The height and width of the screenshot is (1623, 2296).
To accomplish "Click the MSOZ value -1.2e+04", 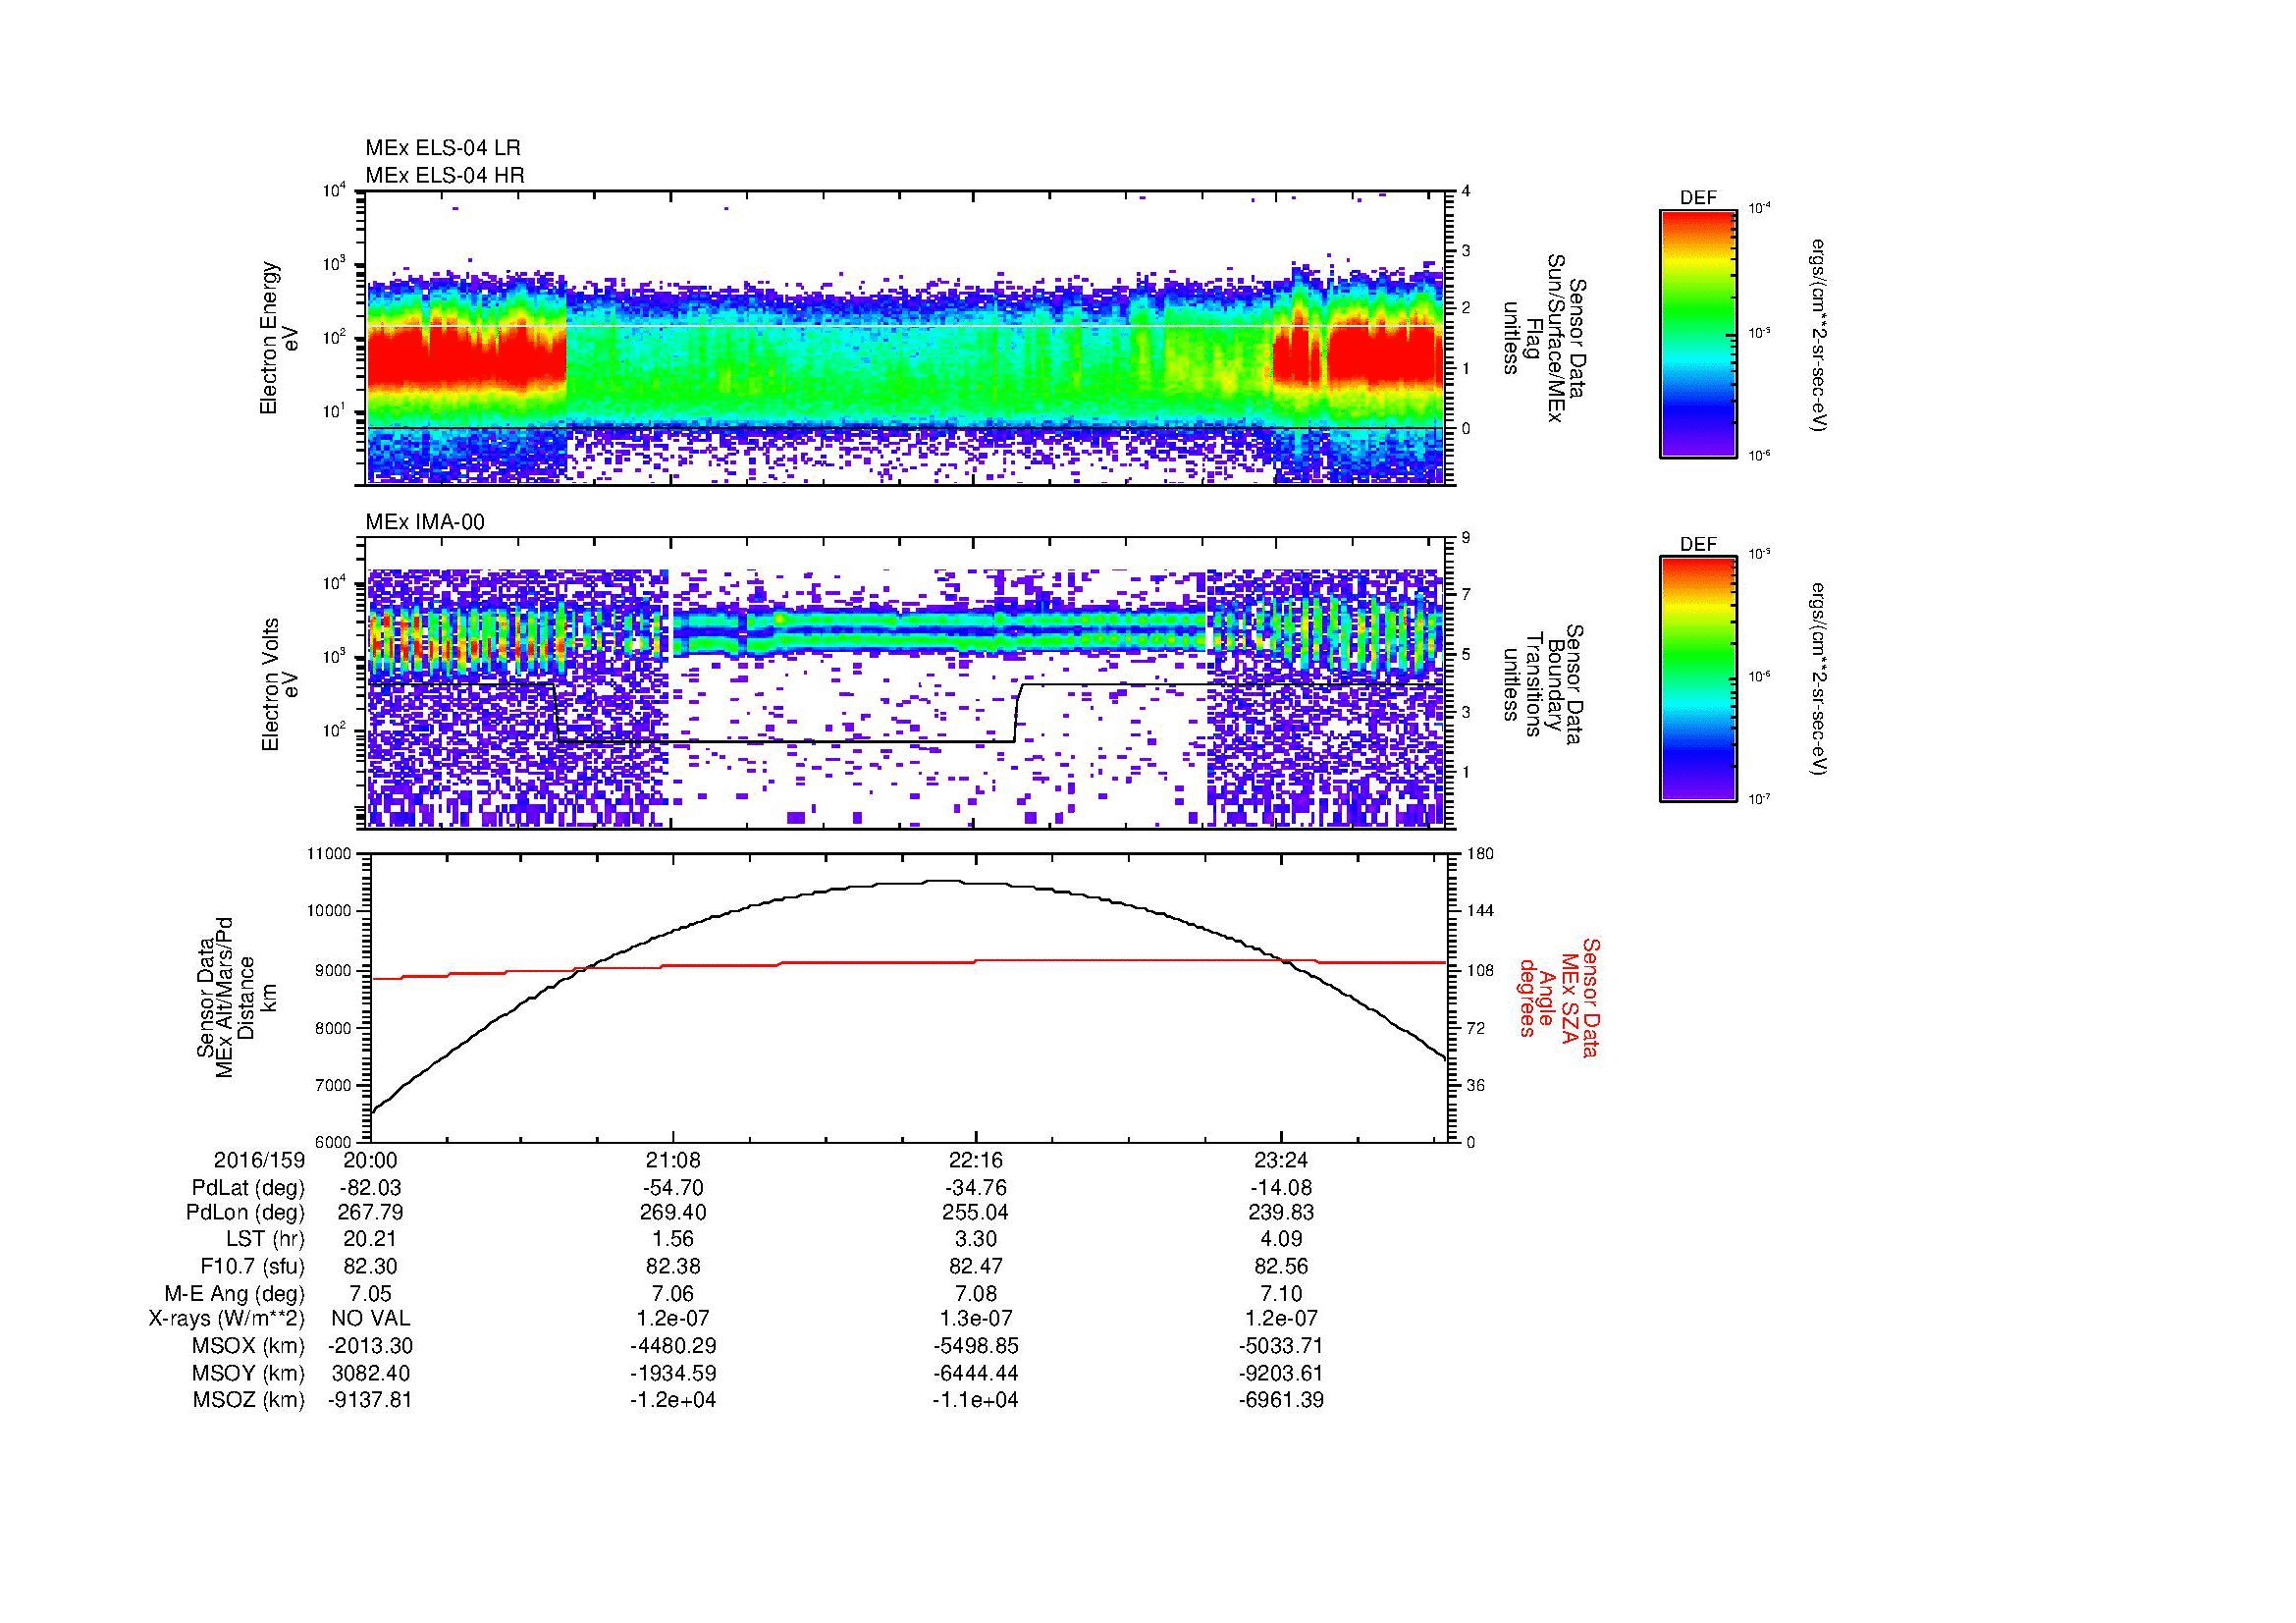I will point(674,1400).
